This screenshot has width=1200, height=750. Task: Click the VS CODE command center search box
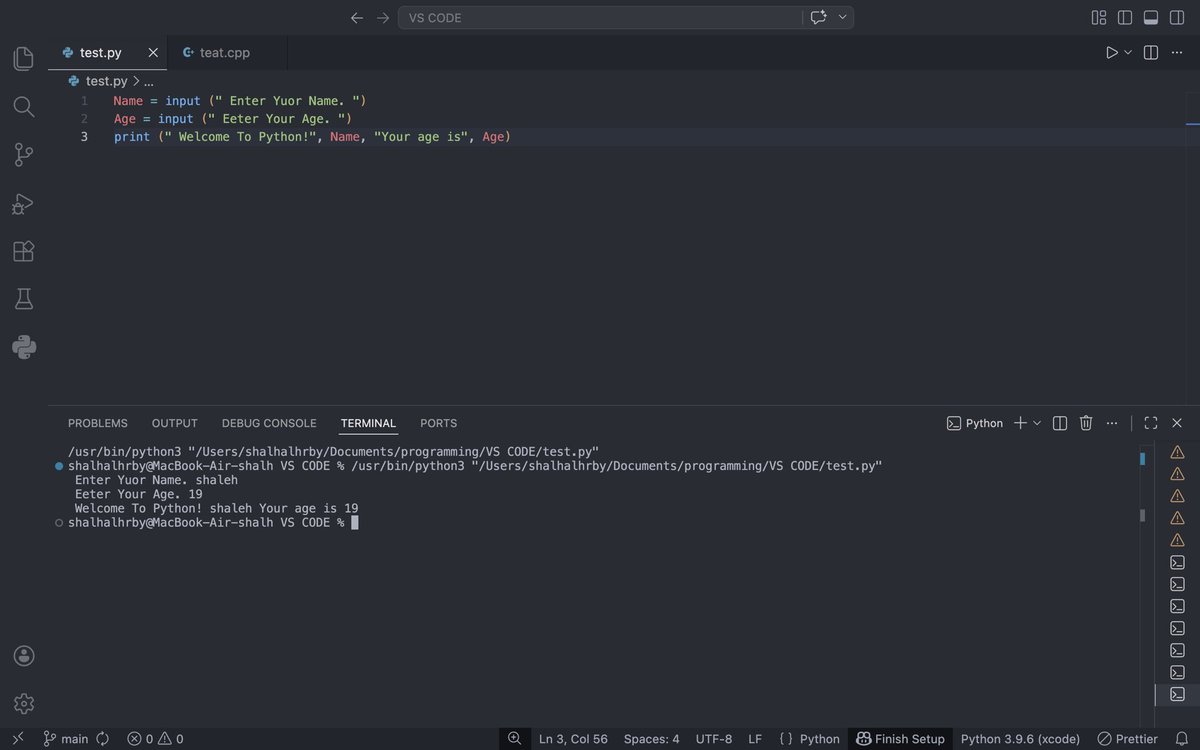coord(600,18)
